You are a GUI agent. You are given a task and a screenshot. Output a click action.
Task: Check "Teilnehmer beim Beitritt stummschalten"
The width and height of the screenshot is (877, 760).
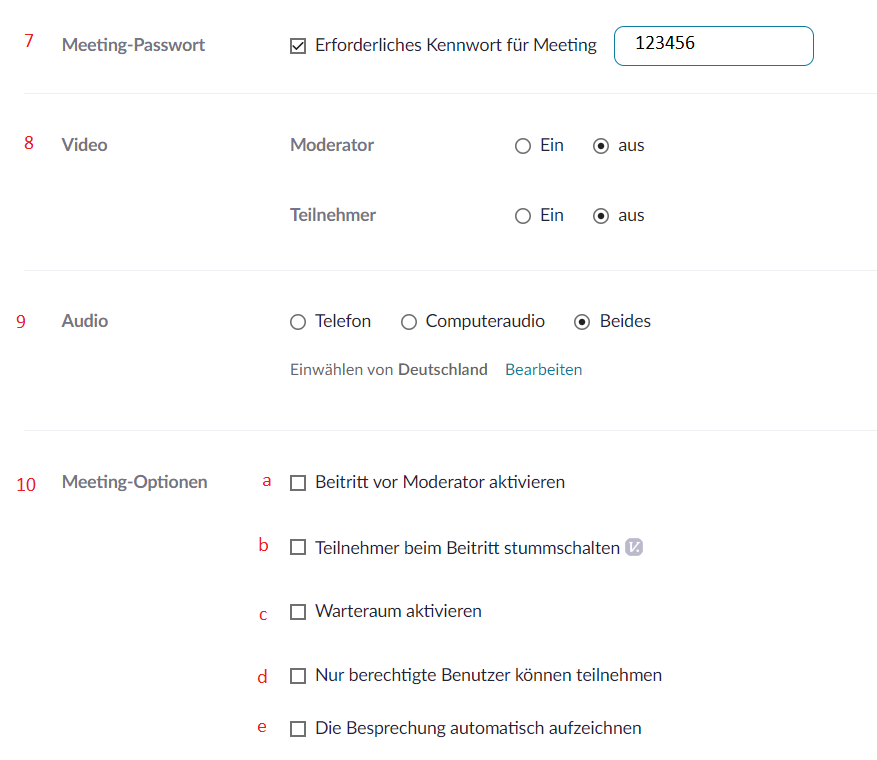(x=298, y=548)
